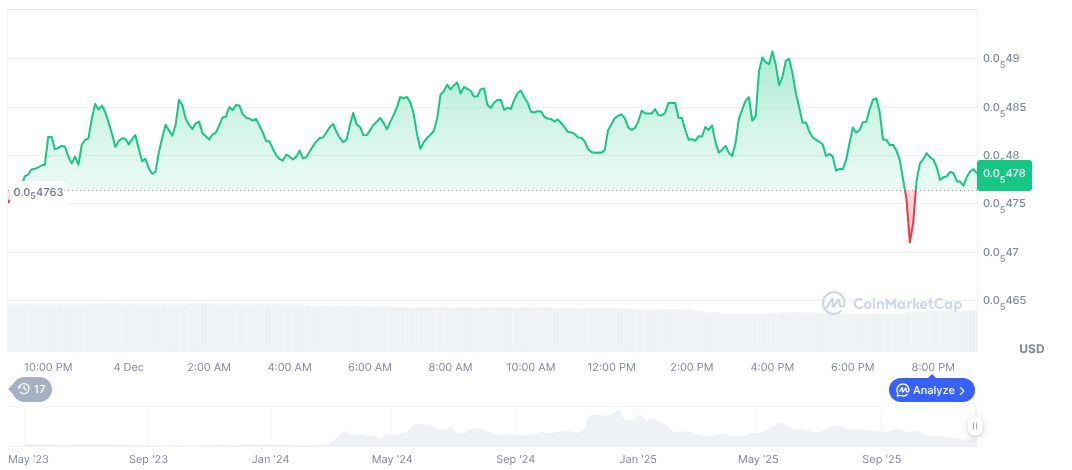Select the 12:00 PM time axis label
The image size is (1072, 470).
click(611, 367)
